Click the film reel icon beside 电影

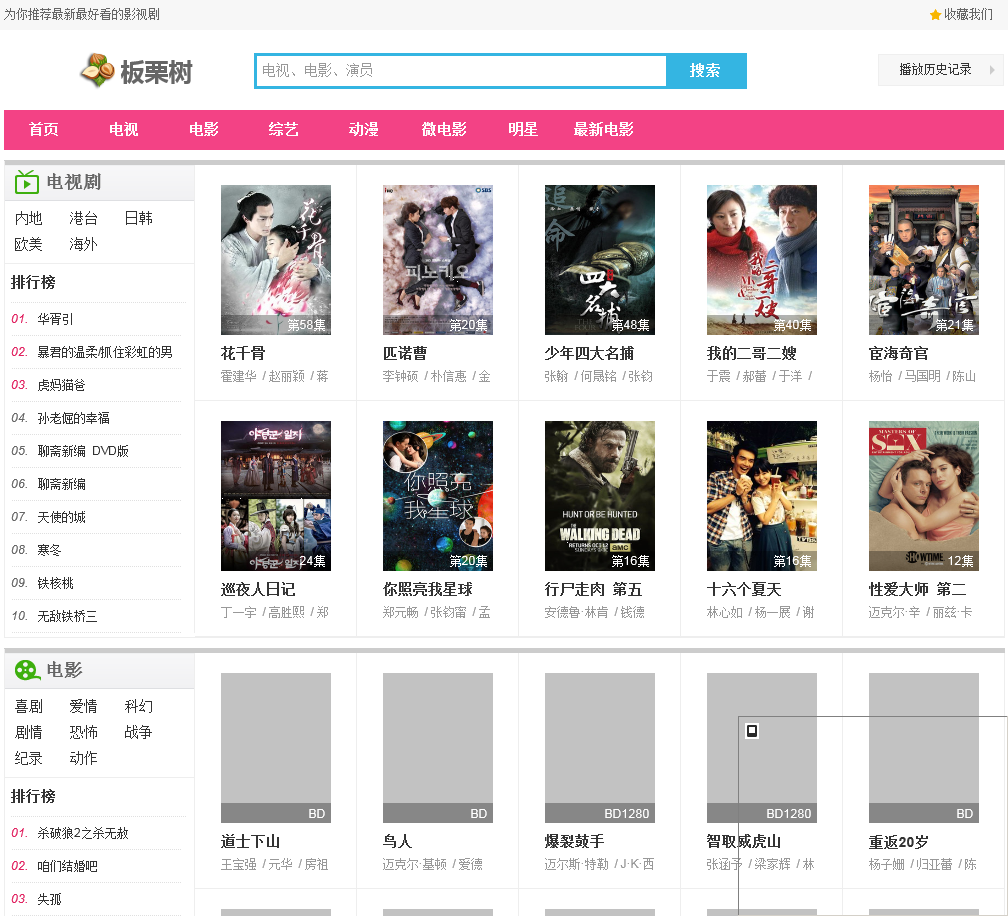[x=27, y=670]
